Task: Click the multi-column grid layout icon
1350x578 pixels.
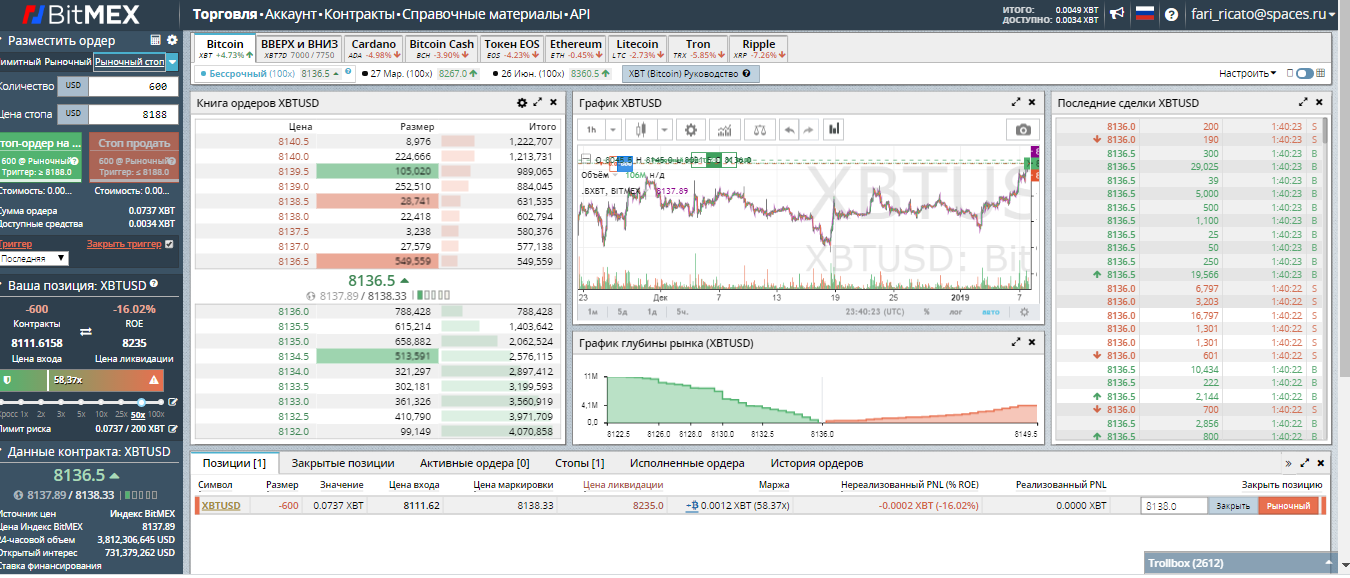Action: 1321,73
